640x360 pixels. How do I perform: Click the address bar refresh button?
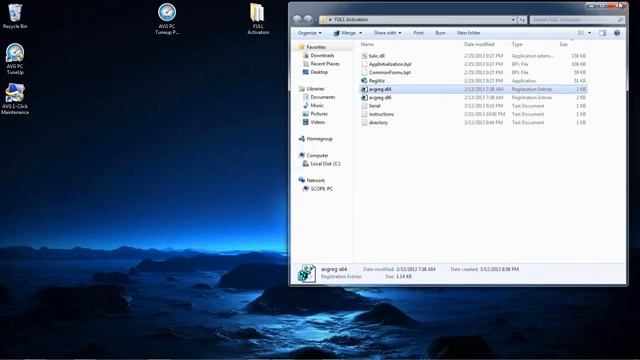point(522,20)
